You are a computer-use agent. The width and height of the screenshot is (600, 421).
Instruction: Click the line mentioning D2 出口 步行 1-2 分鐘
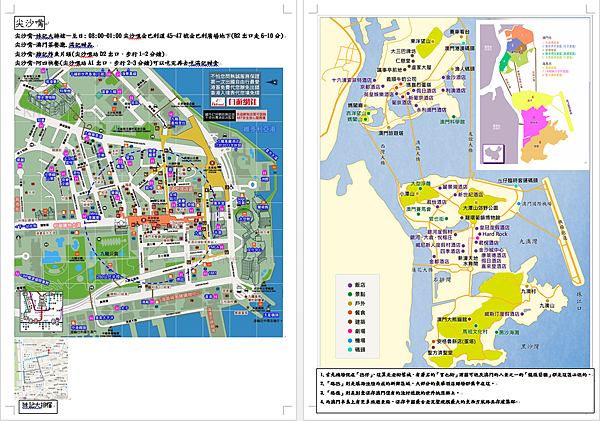point(90,54)
